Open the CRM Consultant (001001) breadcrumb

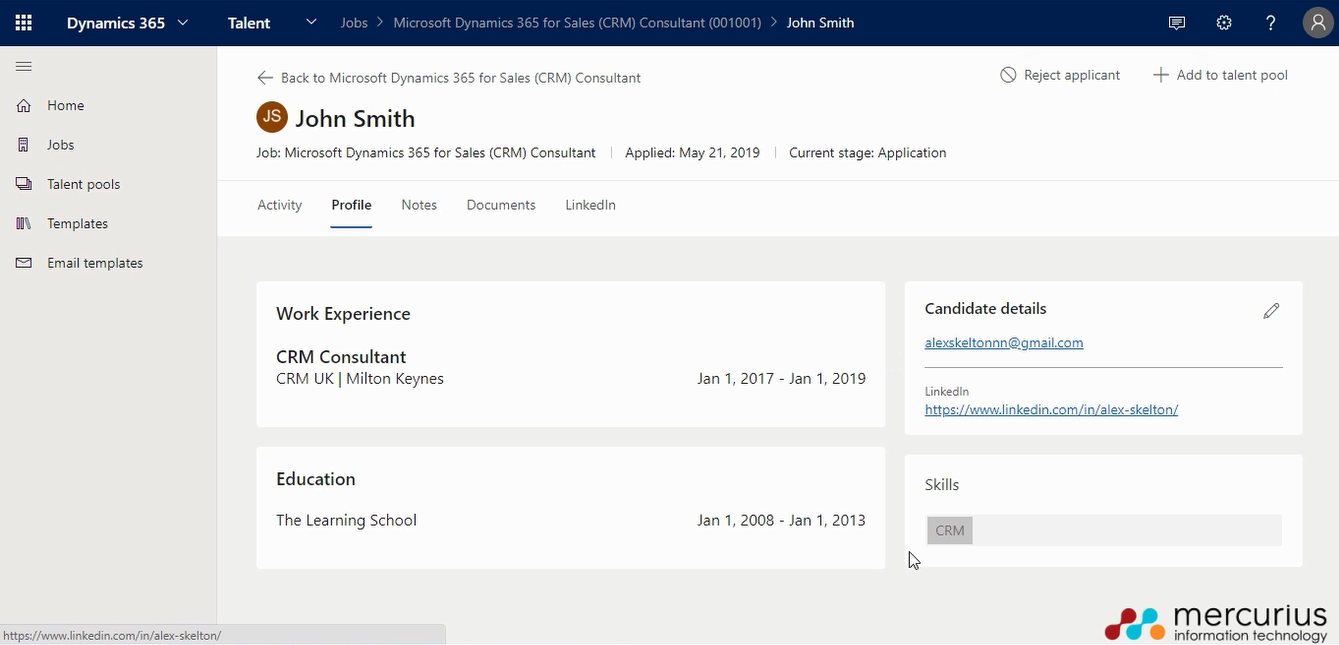577,22
